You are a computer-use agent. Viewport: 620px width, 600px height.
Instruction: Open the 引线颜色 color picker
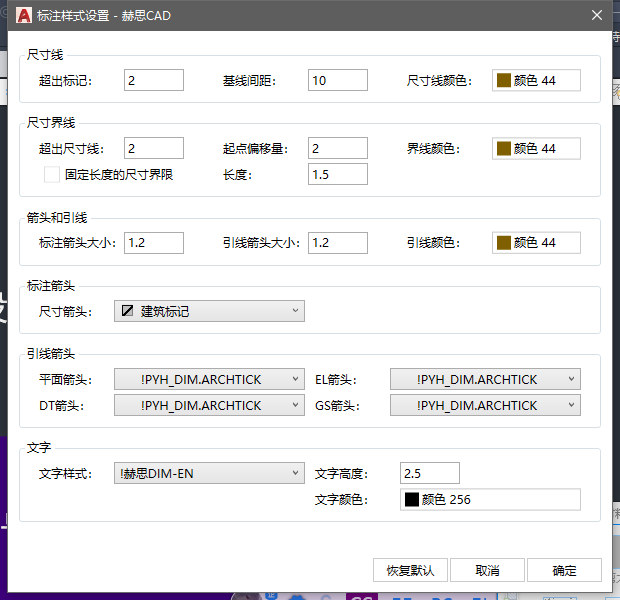coord(536,242)
